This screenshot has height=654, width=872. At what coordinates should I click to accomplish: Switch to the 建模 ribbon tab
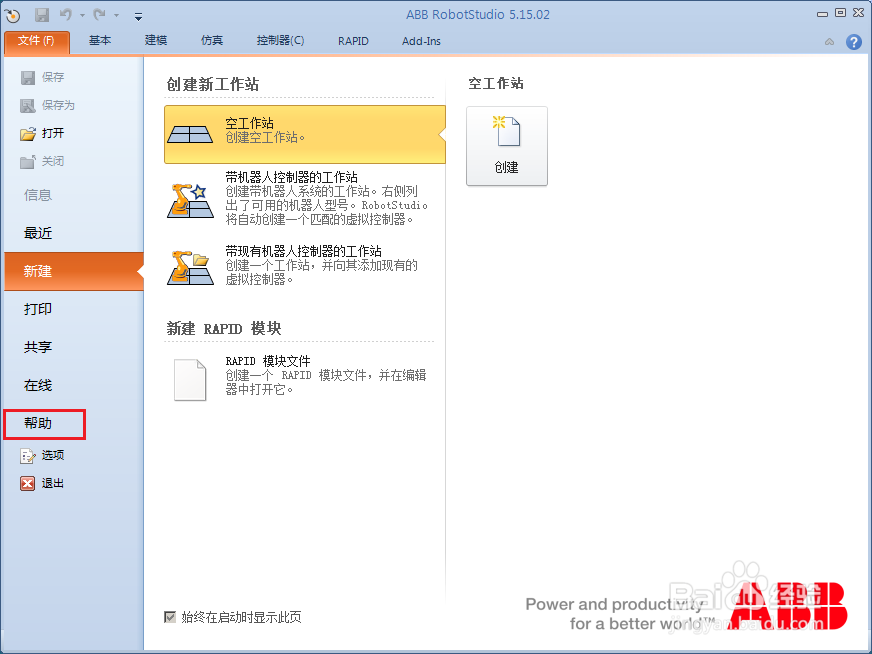[x=156, y=41]
